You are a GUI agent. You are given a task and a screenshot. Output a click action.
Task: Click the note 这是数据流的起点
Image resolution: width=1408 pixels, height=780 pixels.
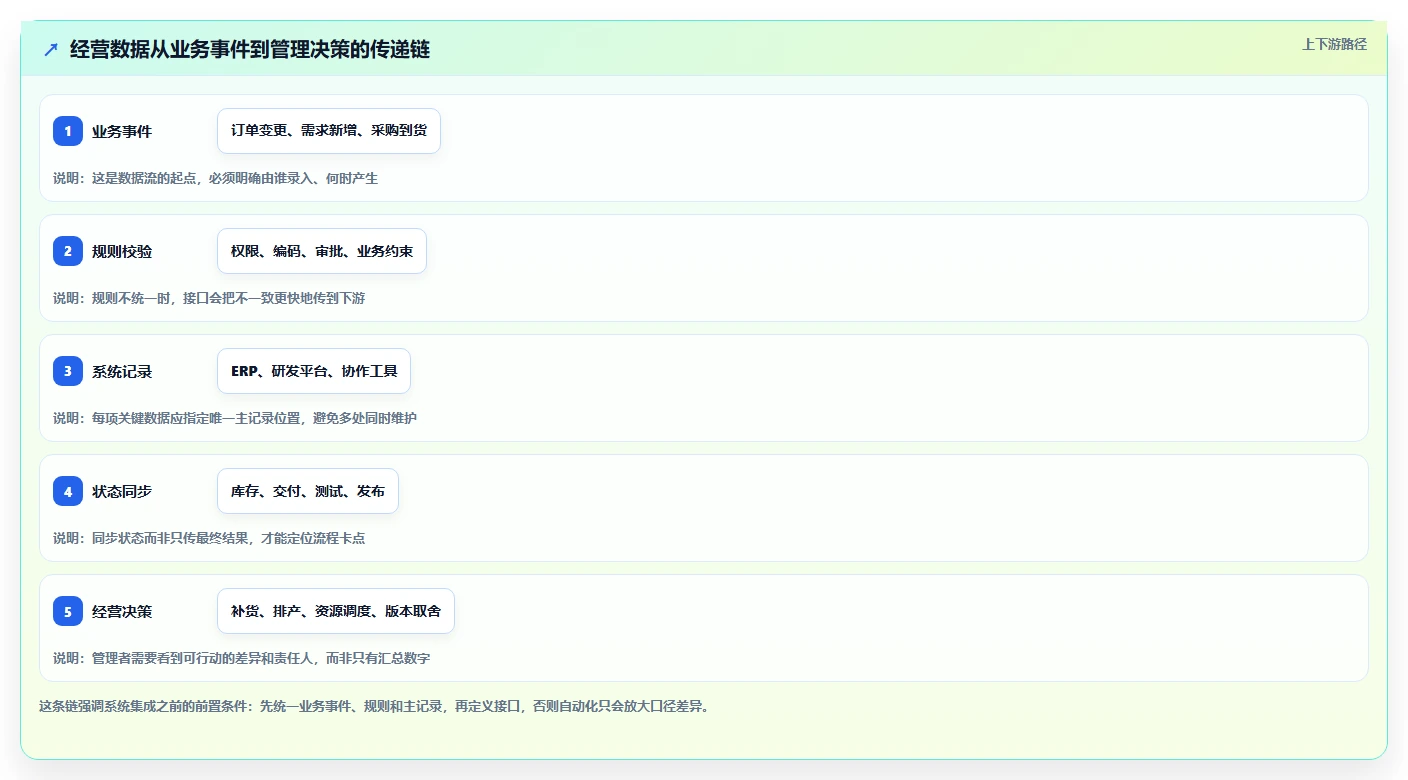(x=215, y=178)
